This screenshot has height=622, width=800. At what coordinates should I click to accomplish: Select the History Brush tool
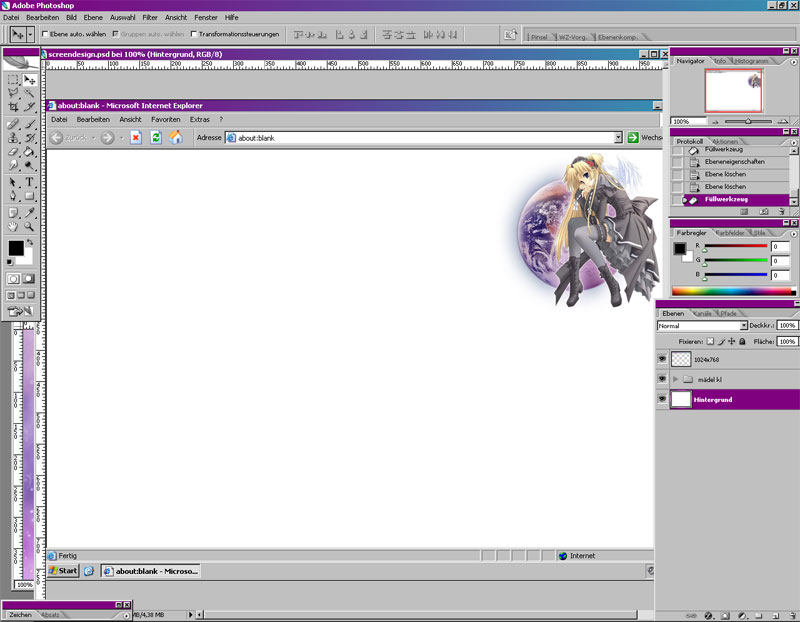[x=30, y=138]
